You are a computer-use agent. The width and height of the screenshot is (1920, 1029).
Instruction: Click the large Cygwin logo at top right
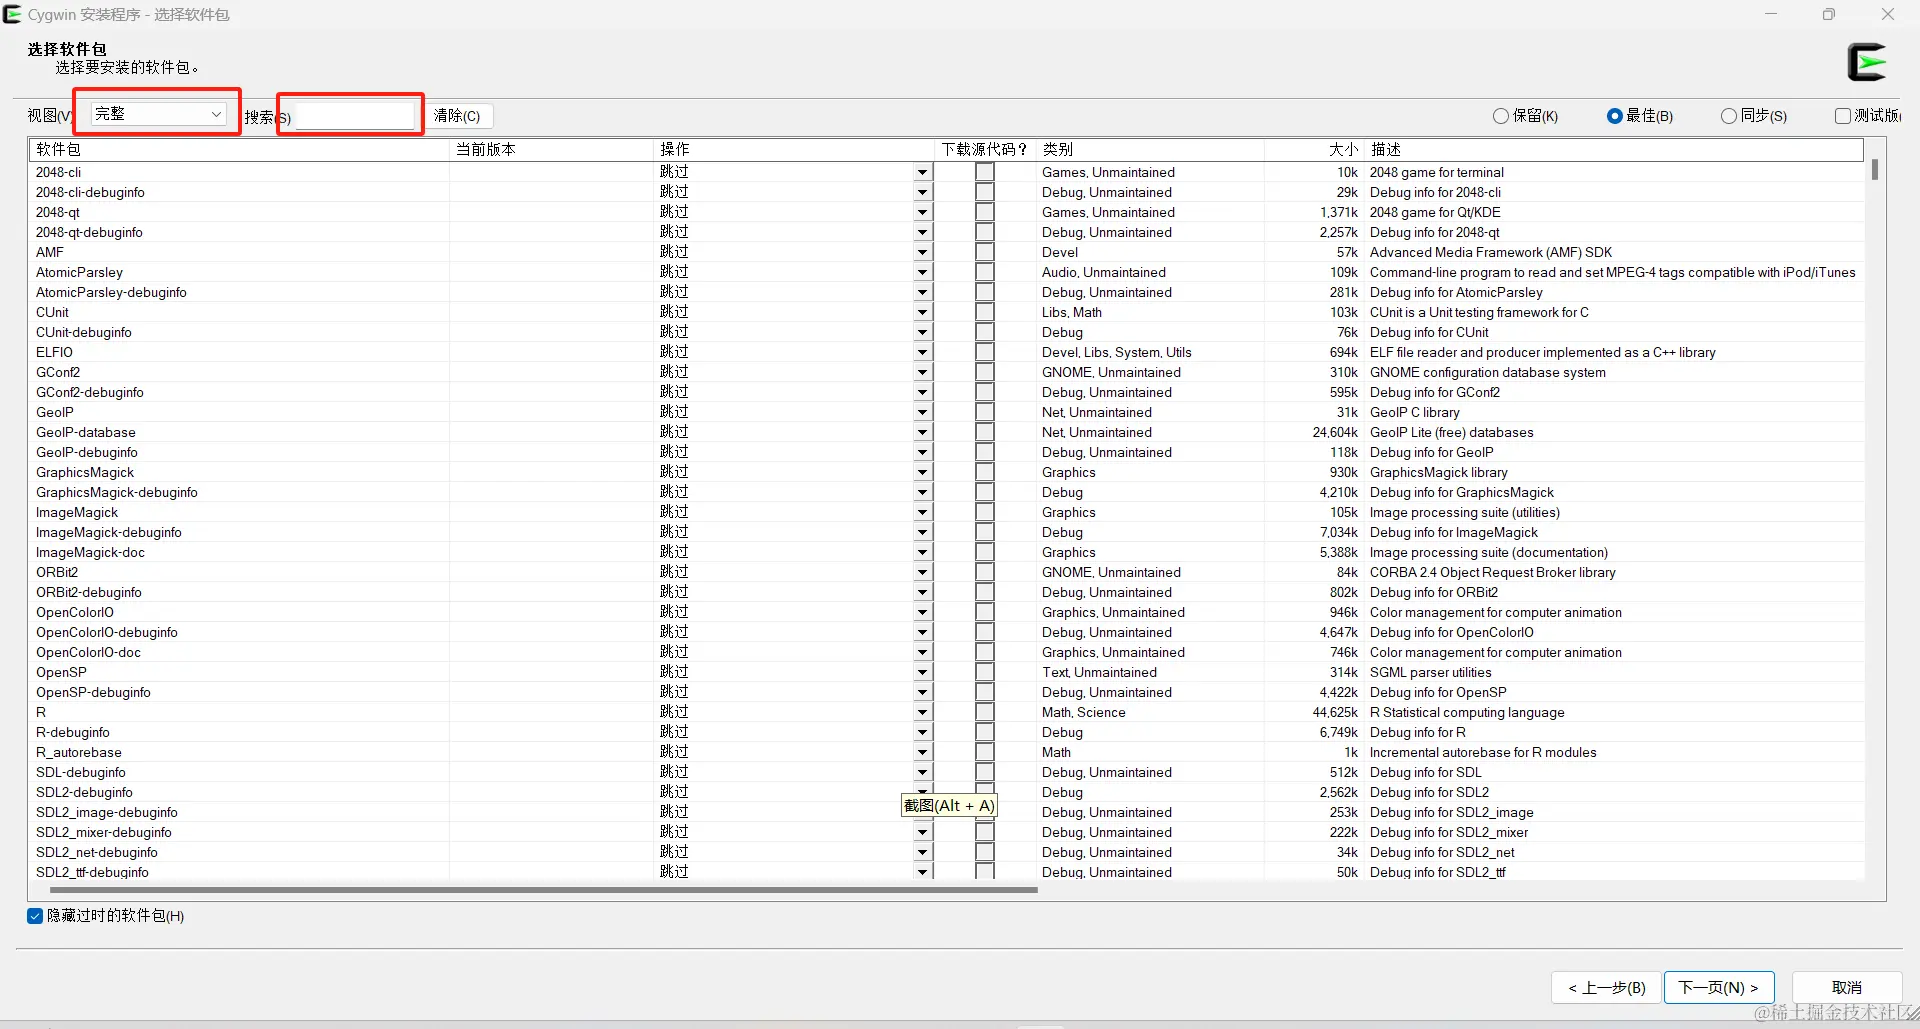click(1866, 62)
